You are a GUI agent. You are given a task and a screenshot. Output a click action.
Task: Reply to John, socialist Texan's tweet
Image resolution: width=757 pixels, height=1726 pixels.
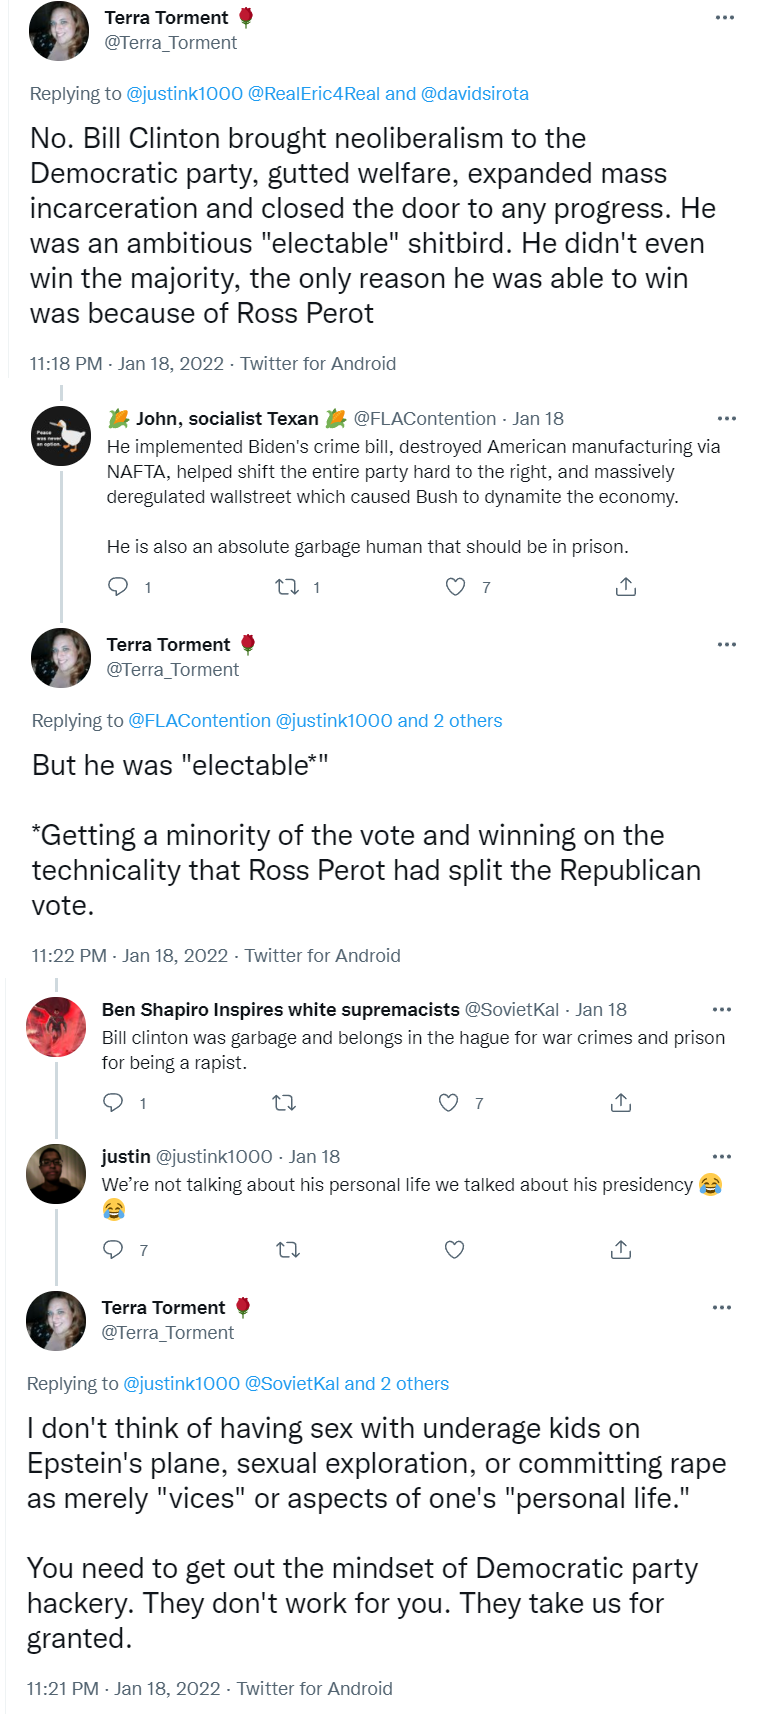pyautogui.click(x=118, y=587)
